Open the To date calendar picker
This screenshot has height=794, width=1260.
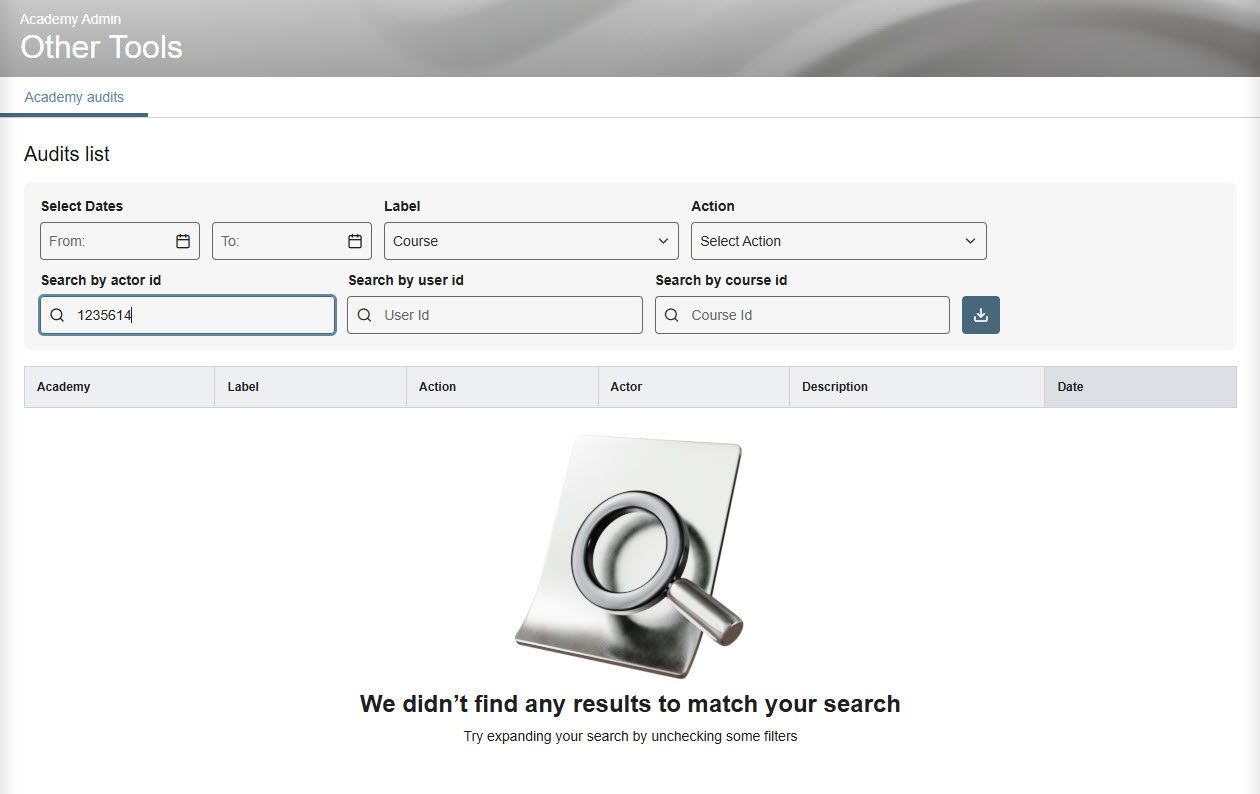(x=354, y=240)
